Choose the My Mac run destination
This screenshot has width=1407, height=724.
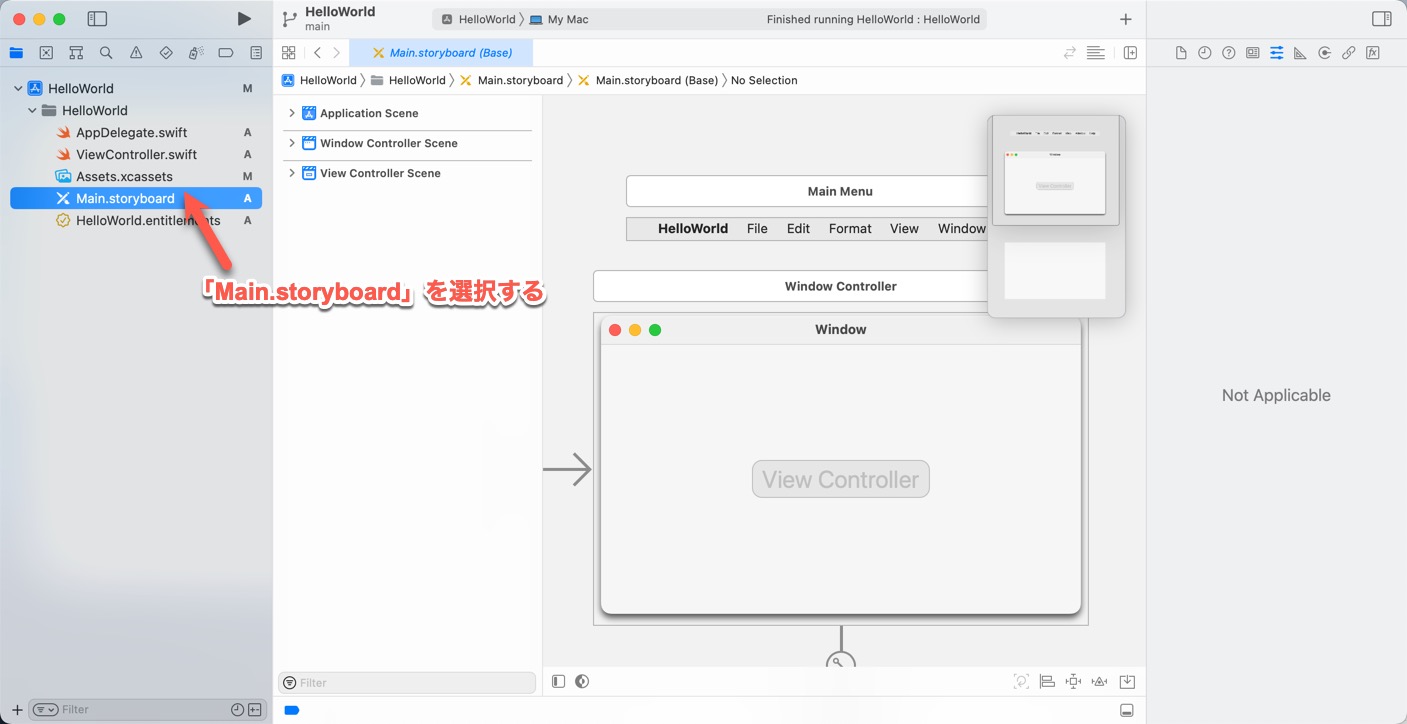click(x=559, y=19)
